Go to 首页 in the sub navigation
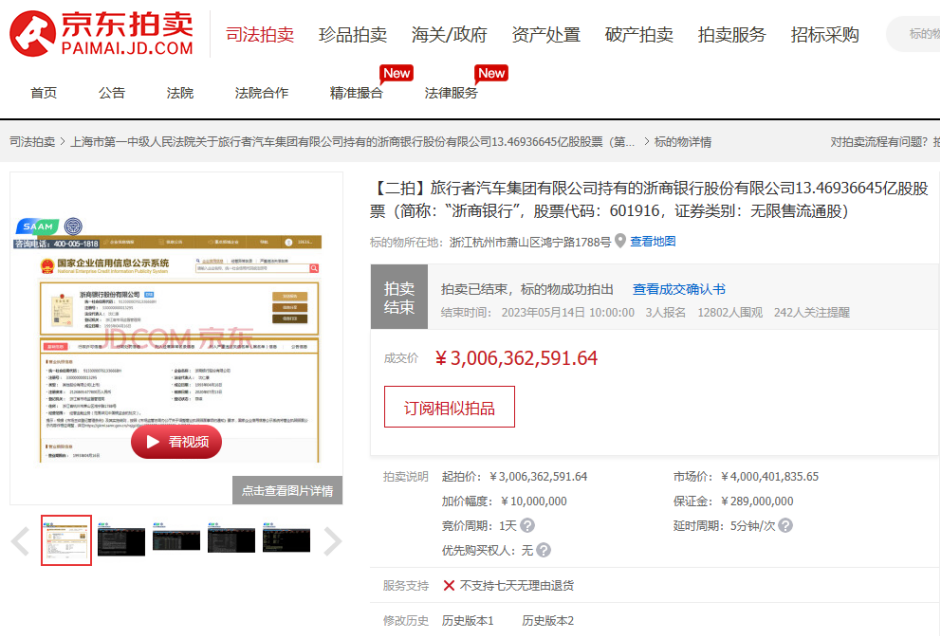Image resolution: width=940 pixels, height=636 pixels. pos(44,93)
